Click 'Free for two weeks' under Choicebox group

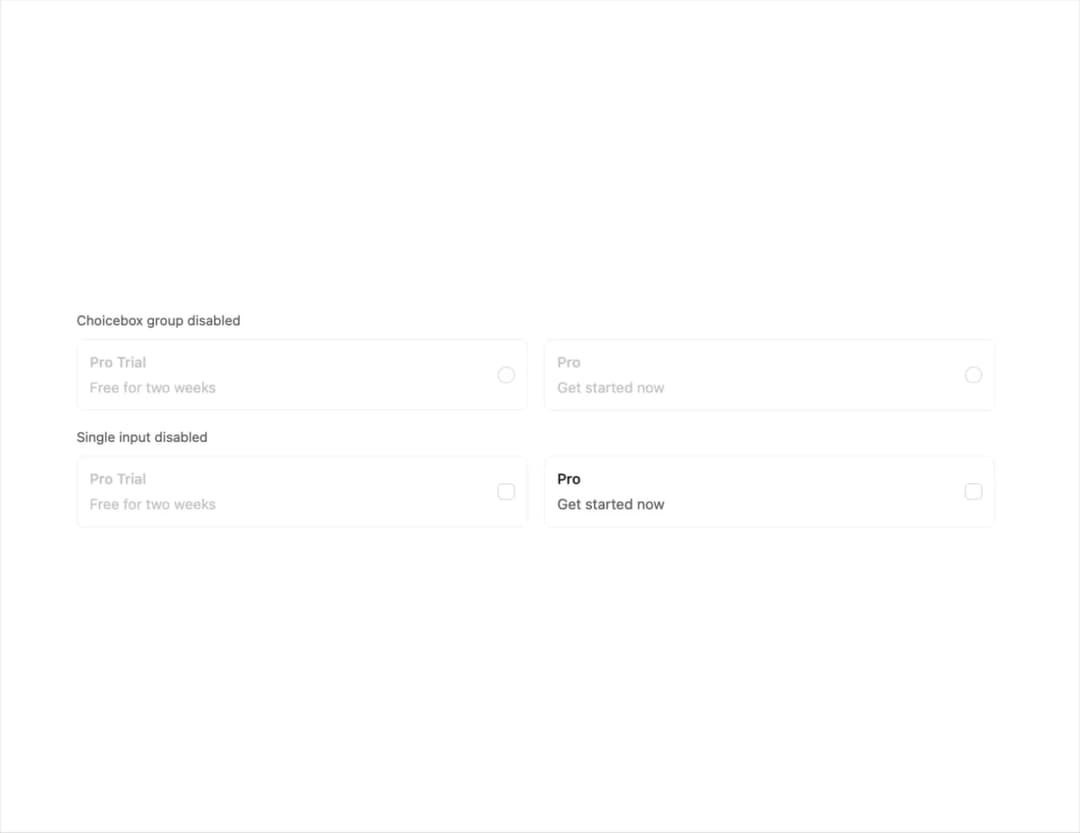[x=152, y=388]
